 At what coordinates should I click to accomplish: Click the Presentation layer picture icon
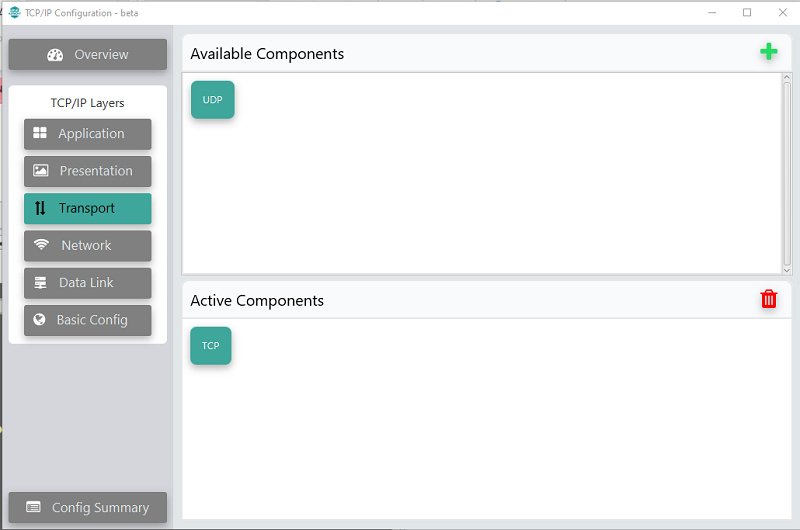41,170
